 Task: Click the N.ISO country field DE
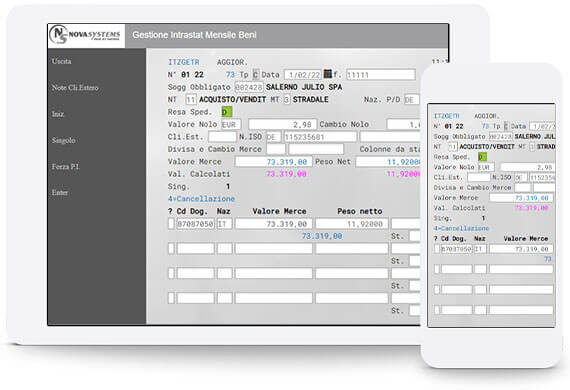[274, 137]
